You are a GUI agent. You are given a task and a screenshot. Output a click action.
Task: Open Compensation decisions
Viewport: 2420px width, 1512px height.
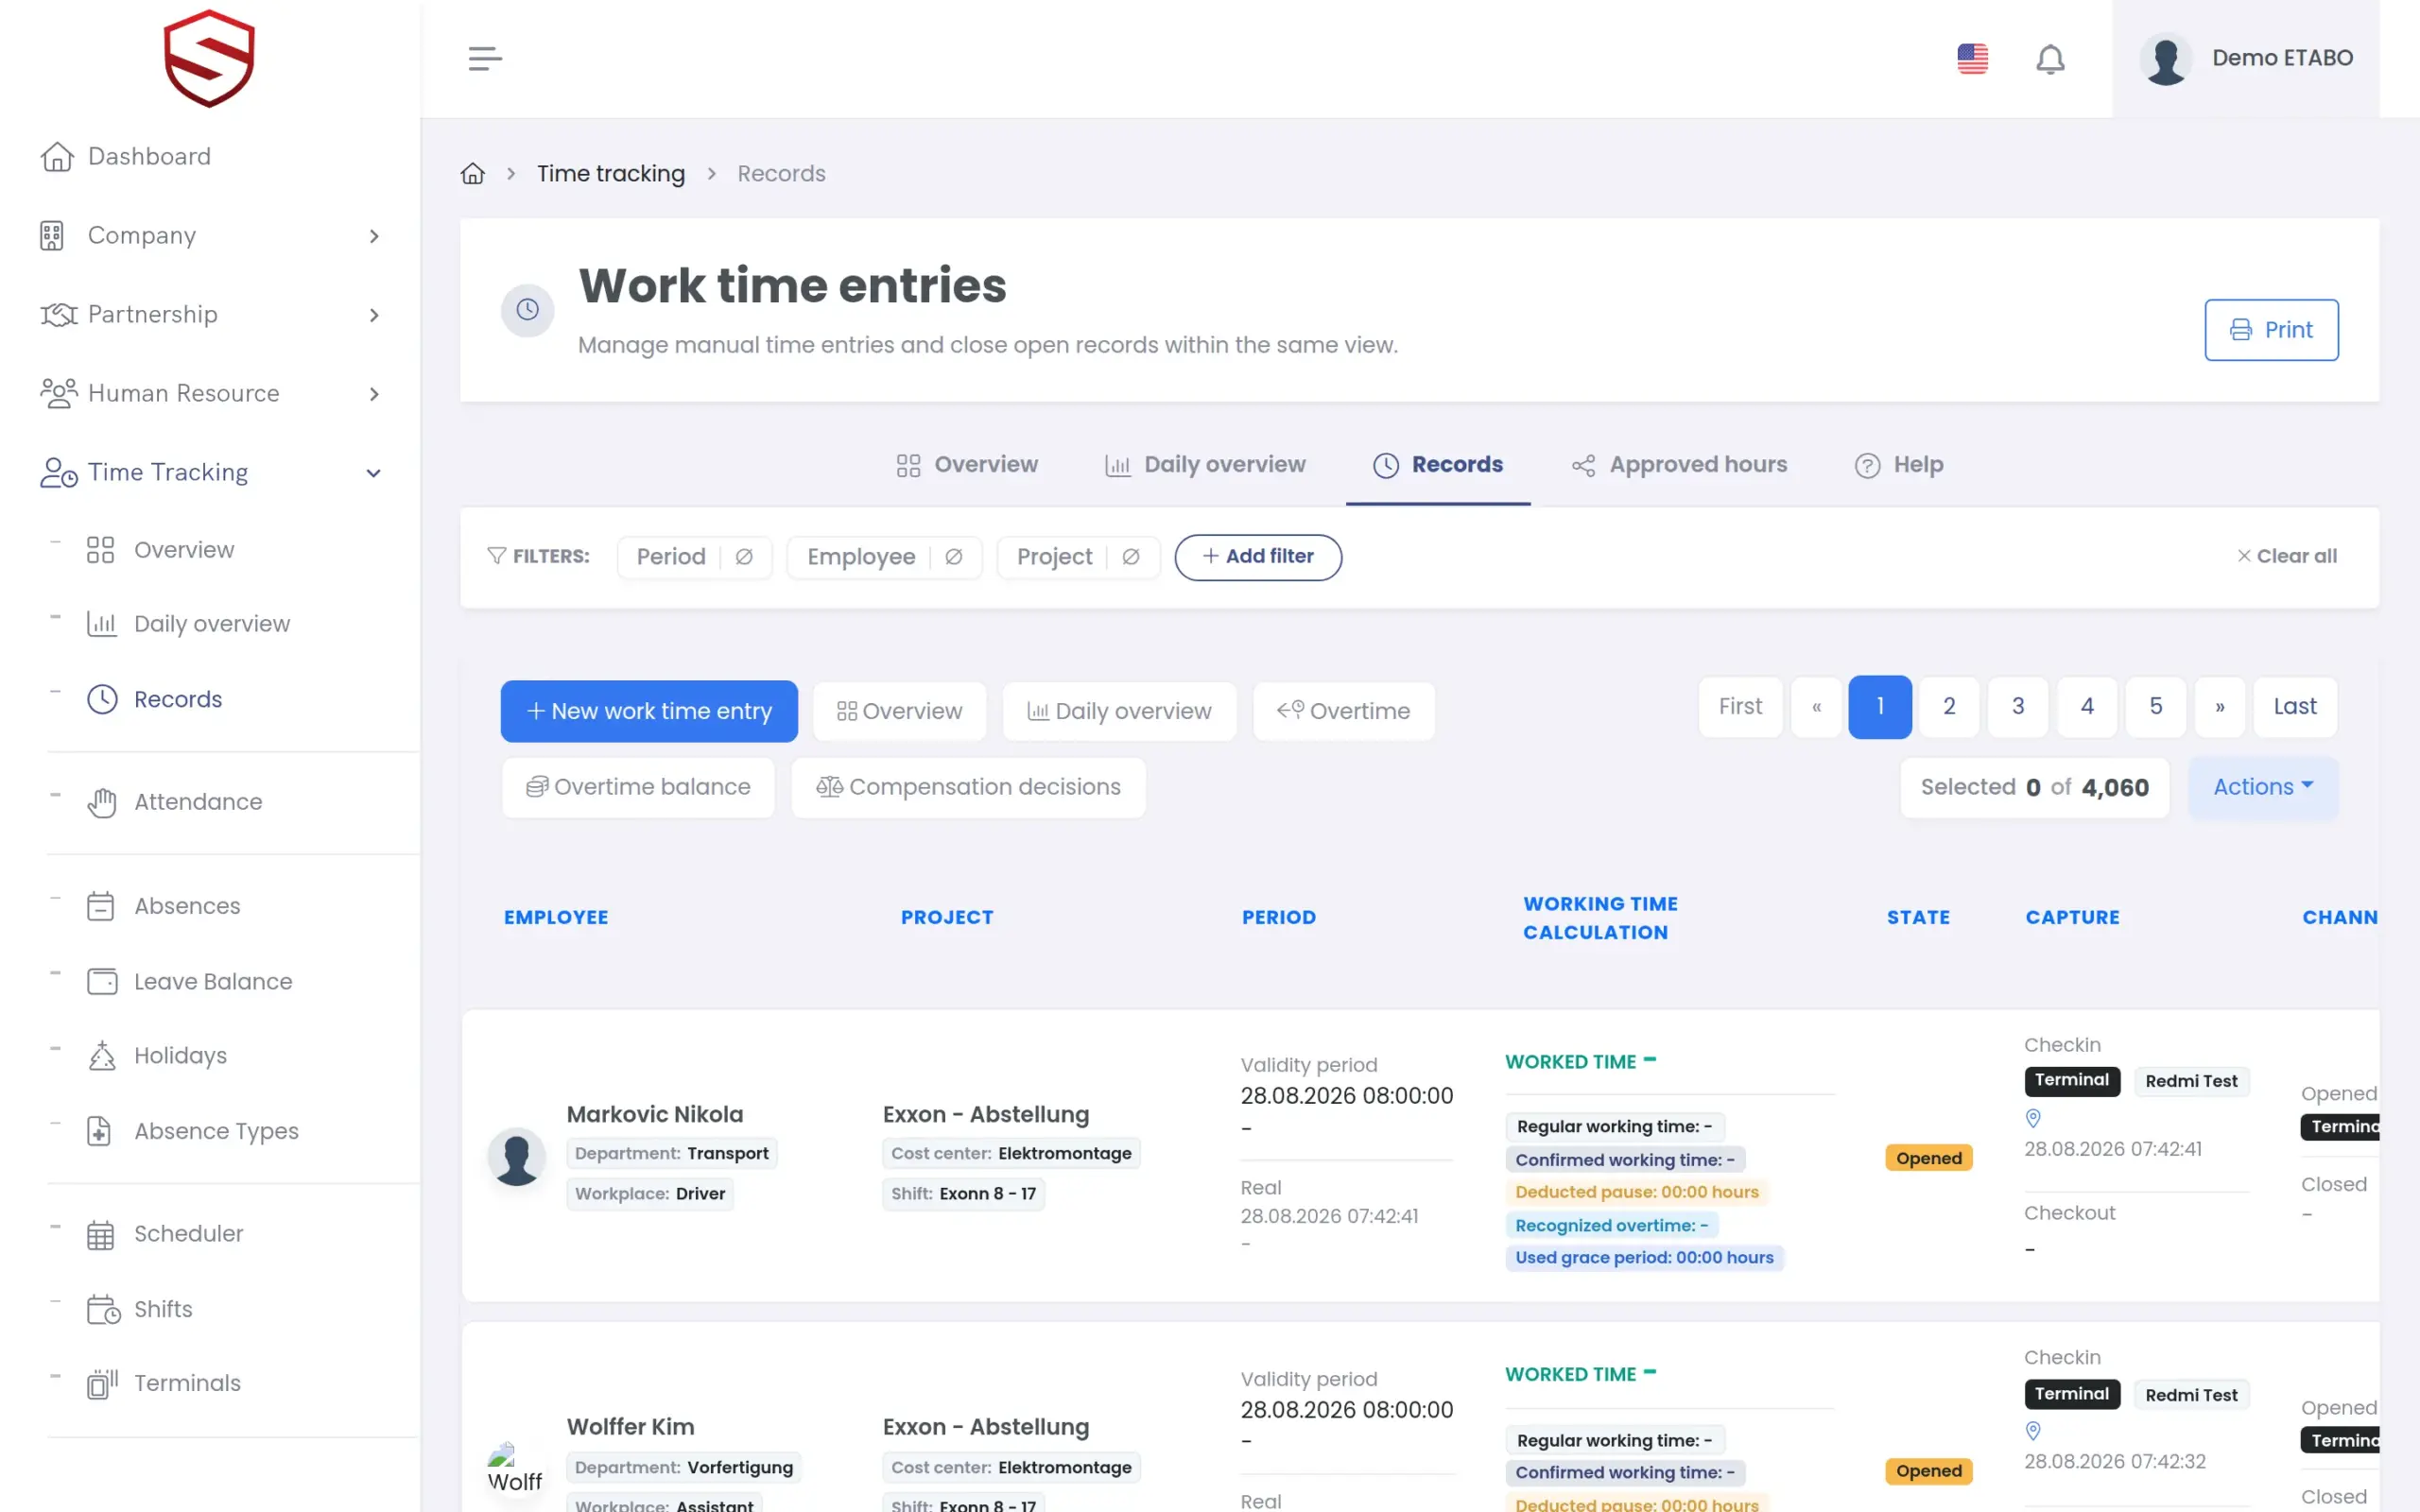coord(968,787)
